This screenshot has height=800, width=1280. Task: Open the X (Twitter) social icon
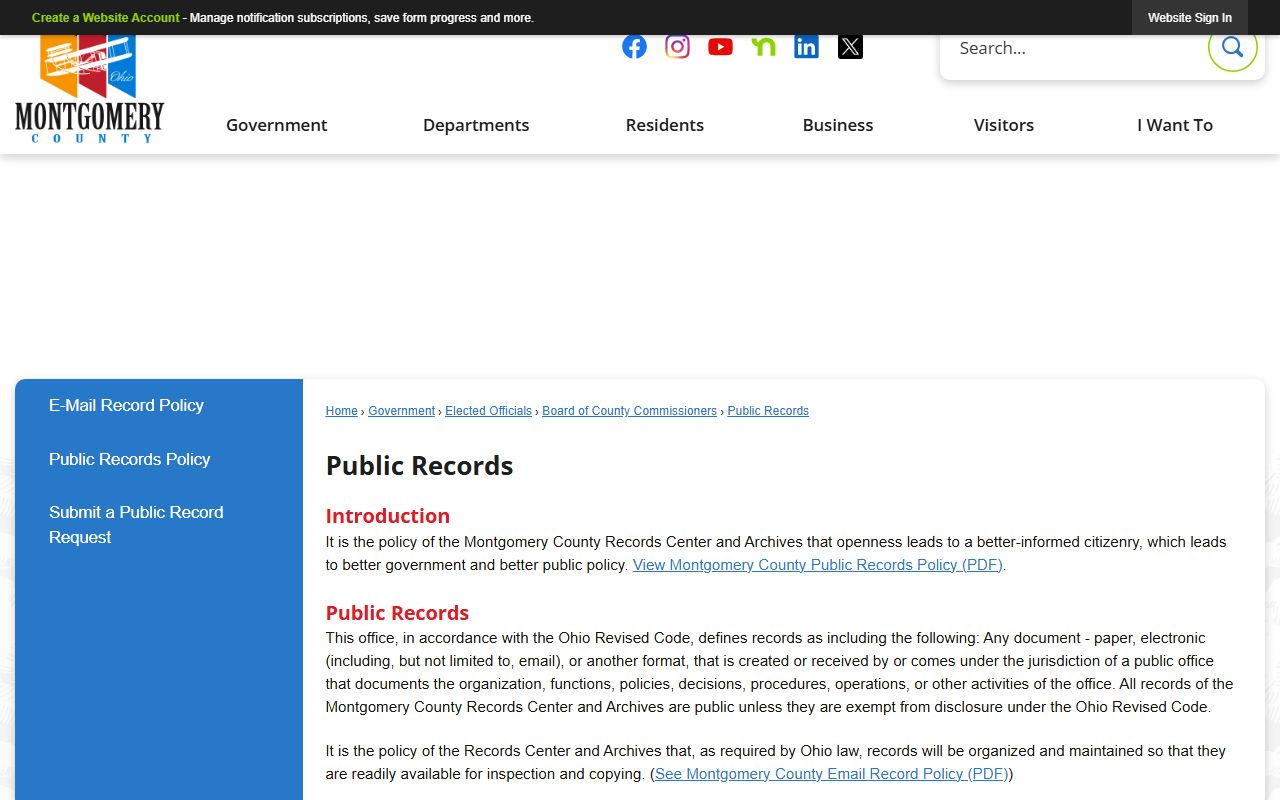coord(850,47)
